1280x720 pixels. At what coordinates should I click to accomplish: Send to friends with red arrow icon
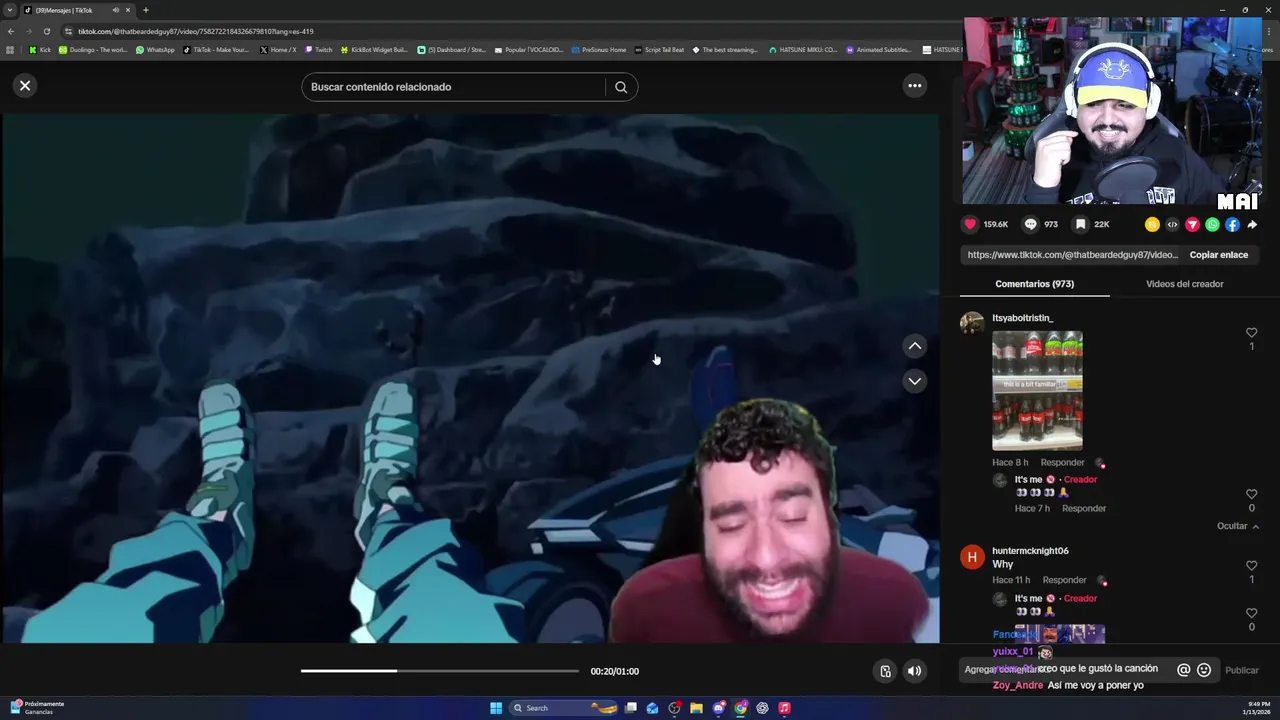point(1192,225)
